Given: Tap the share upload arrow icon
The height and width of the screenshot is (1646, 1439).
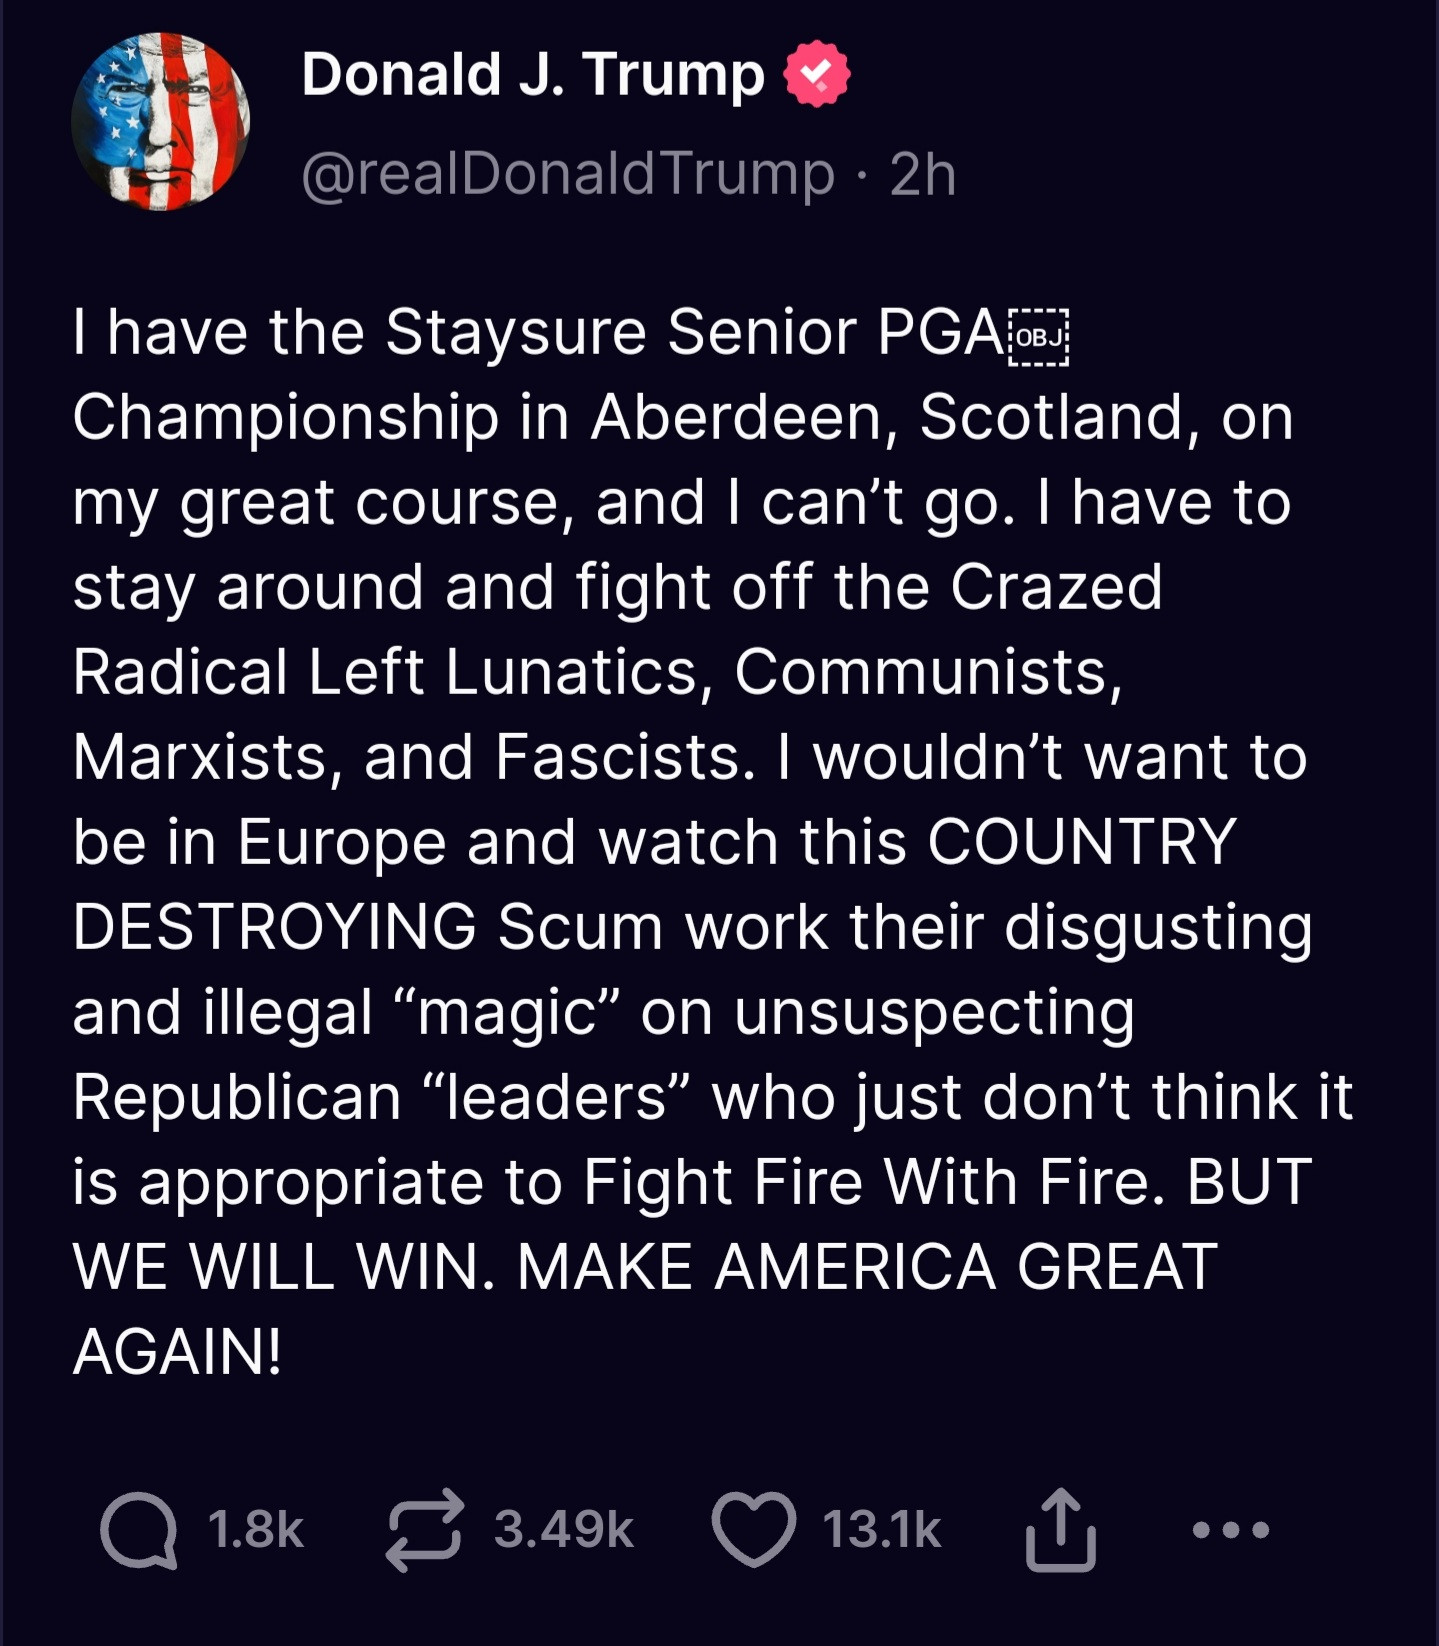Looking at the screenshot, I should point(1061,1530).
